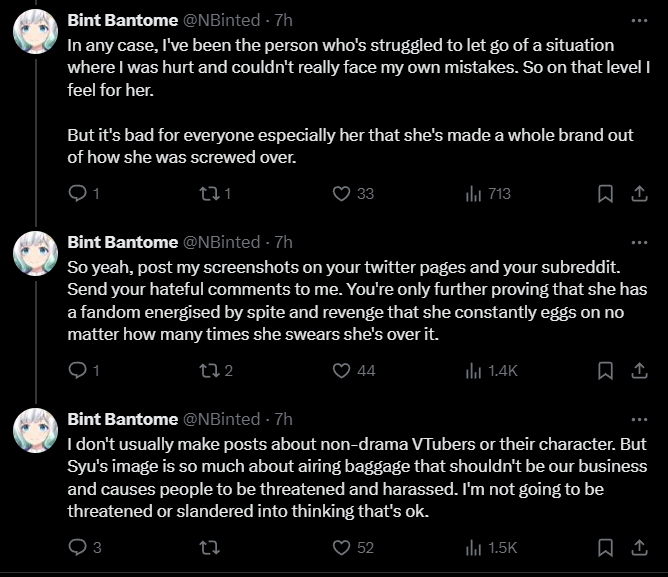Open the 7h timestamp of second tweet

click(283, 242)
